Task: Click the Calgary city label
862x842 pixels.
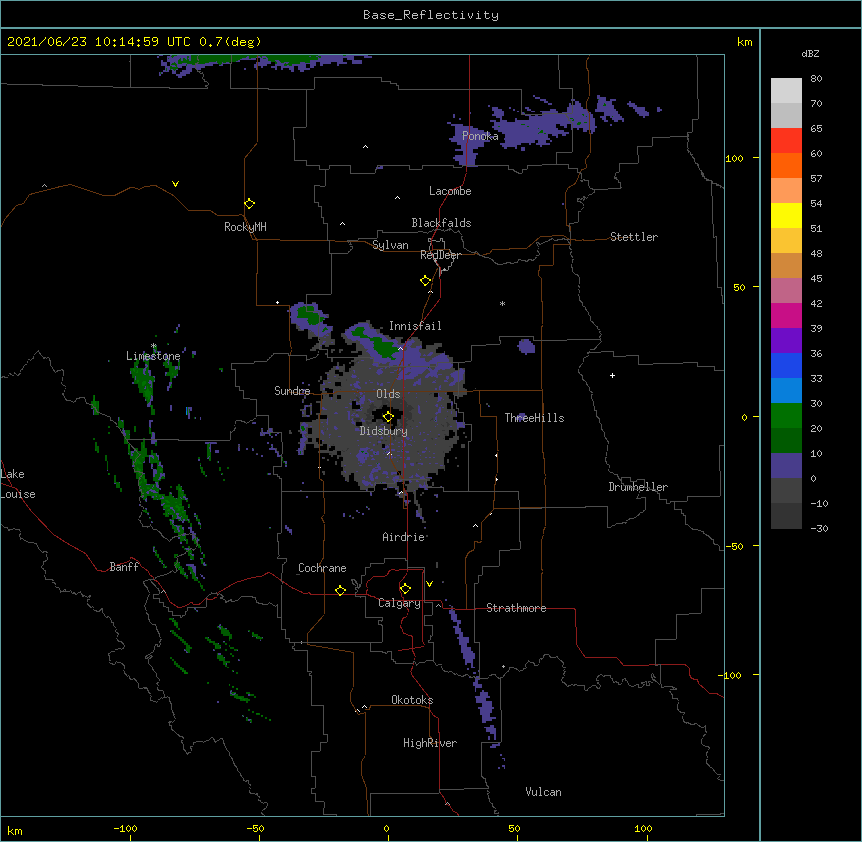Action: click(x=399, y=603)
